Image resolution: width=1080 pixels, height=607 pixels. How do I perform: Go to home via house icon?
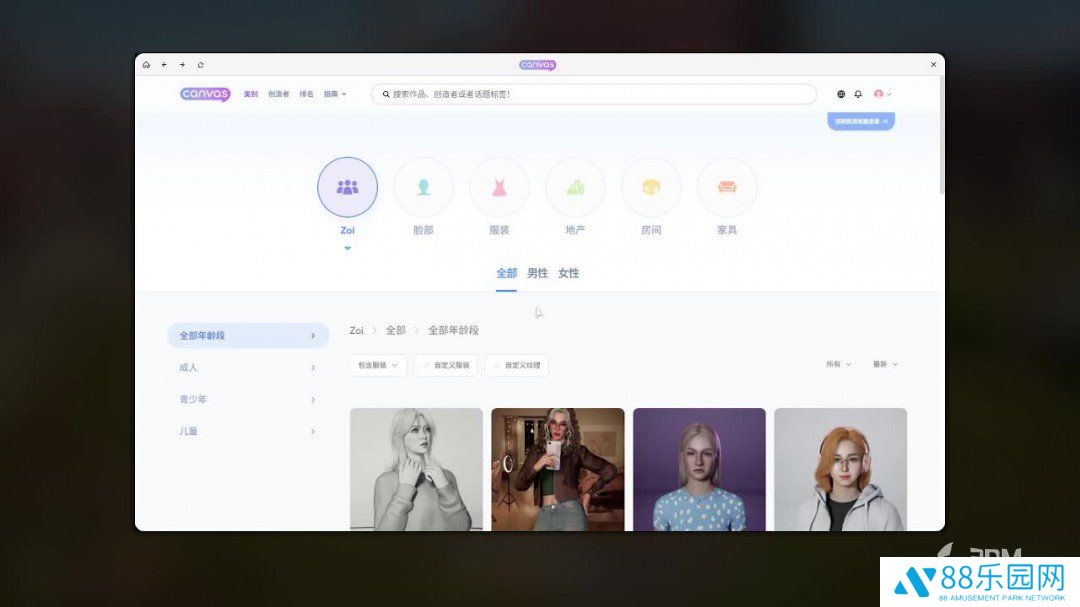coord(146,65)
